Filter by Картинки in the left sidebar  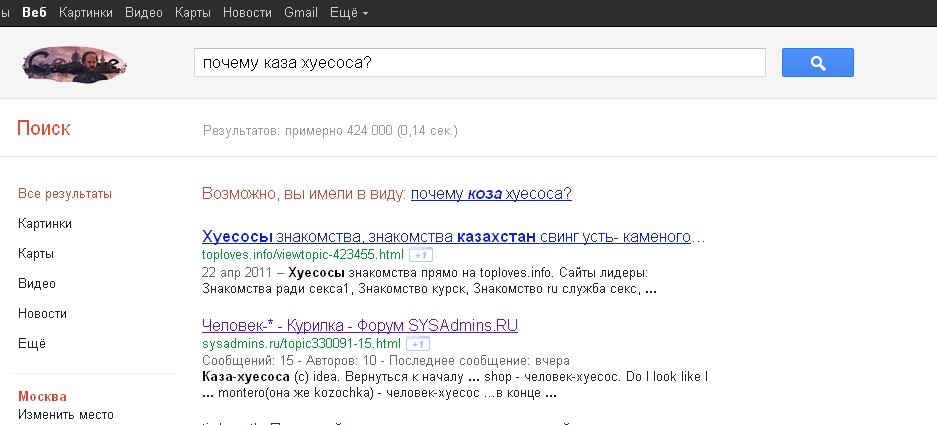[45, 224]
